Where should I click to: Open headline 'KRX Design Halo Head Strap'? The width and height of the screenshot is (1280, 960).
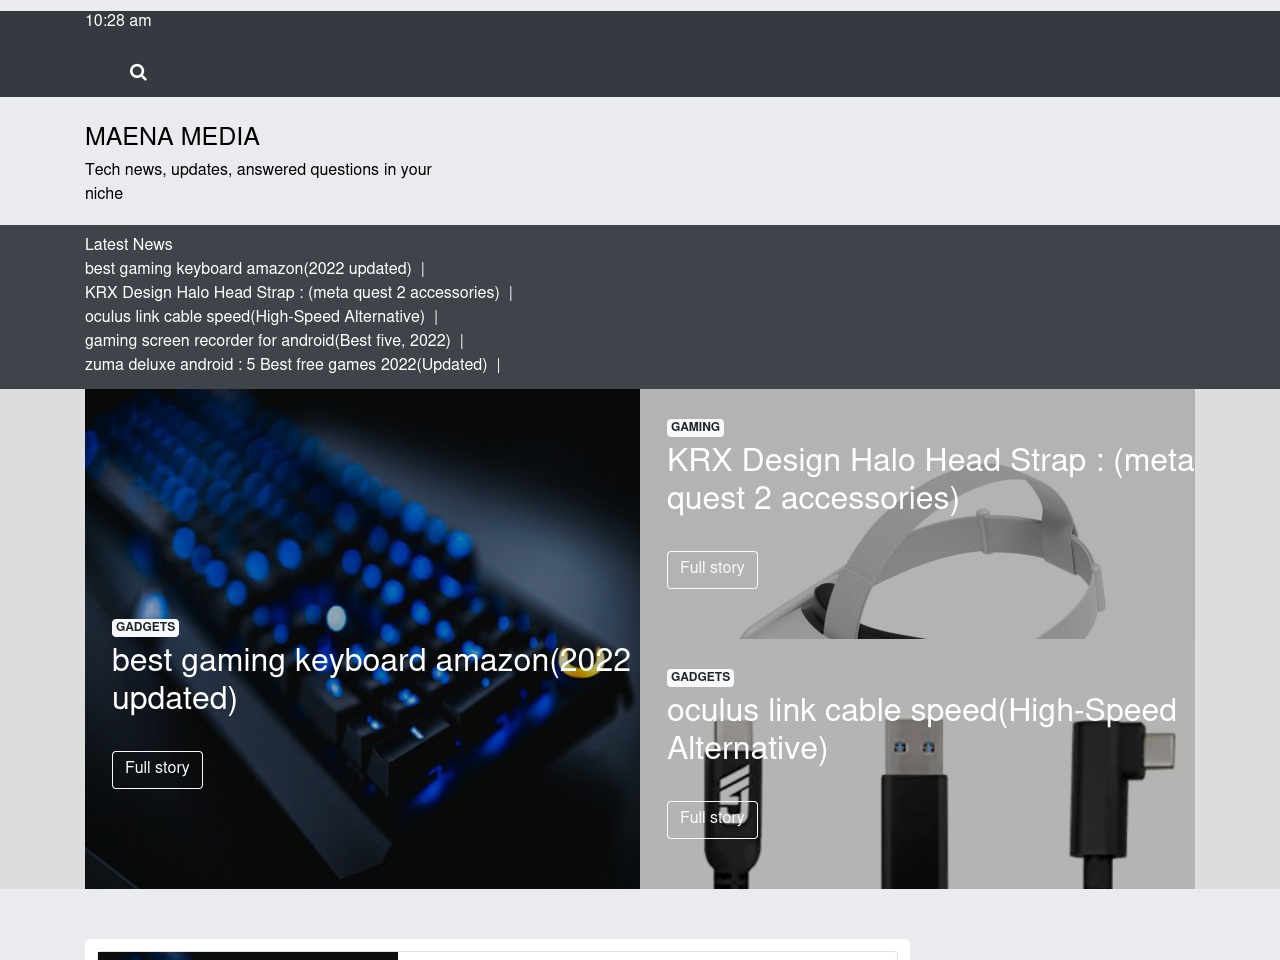click(930, 480)
